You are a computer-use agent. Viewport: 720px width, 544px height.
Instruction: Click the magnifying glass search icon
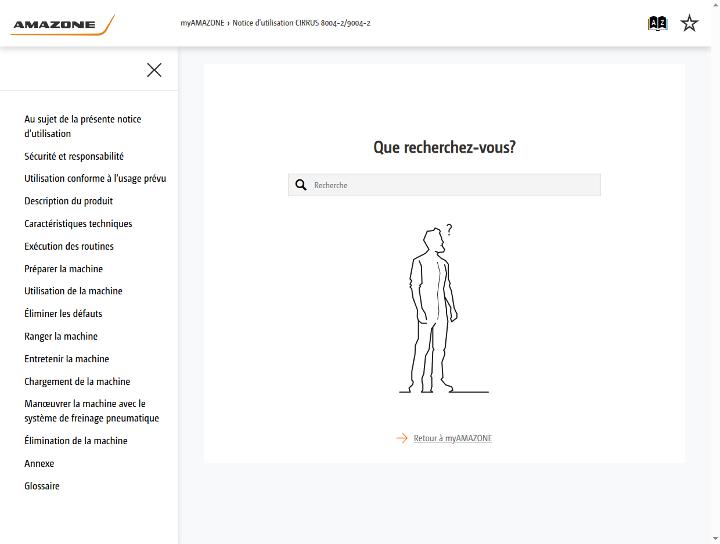[301, 185]
